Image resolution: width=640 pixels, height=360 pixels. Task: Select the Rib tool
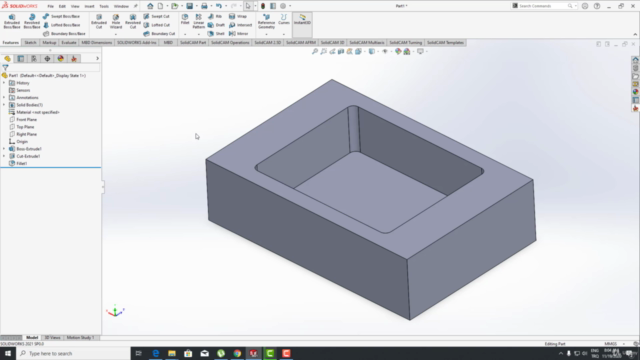click(x=215, y=16)
